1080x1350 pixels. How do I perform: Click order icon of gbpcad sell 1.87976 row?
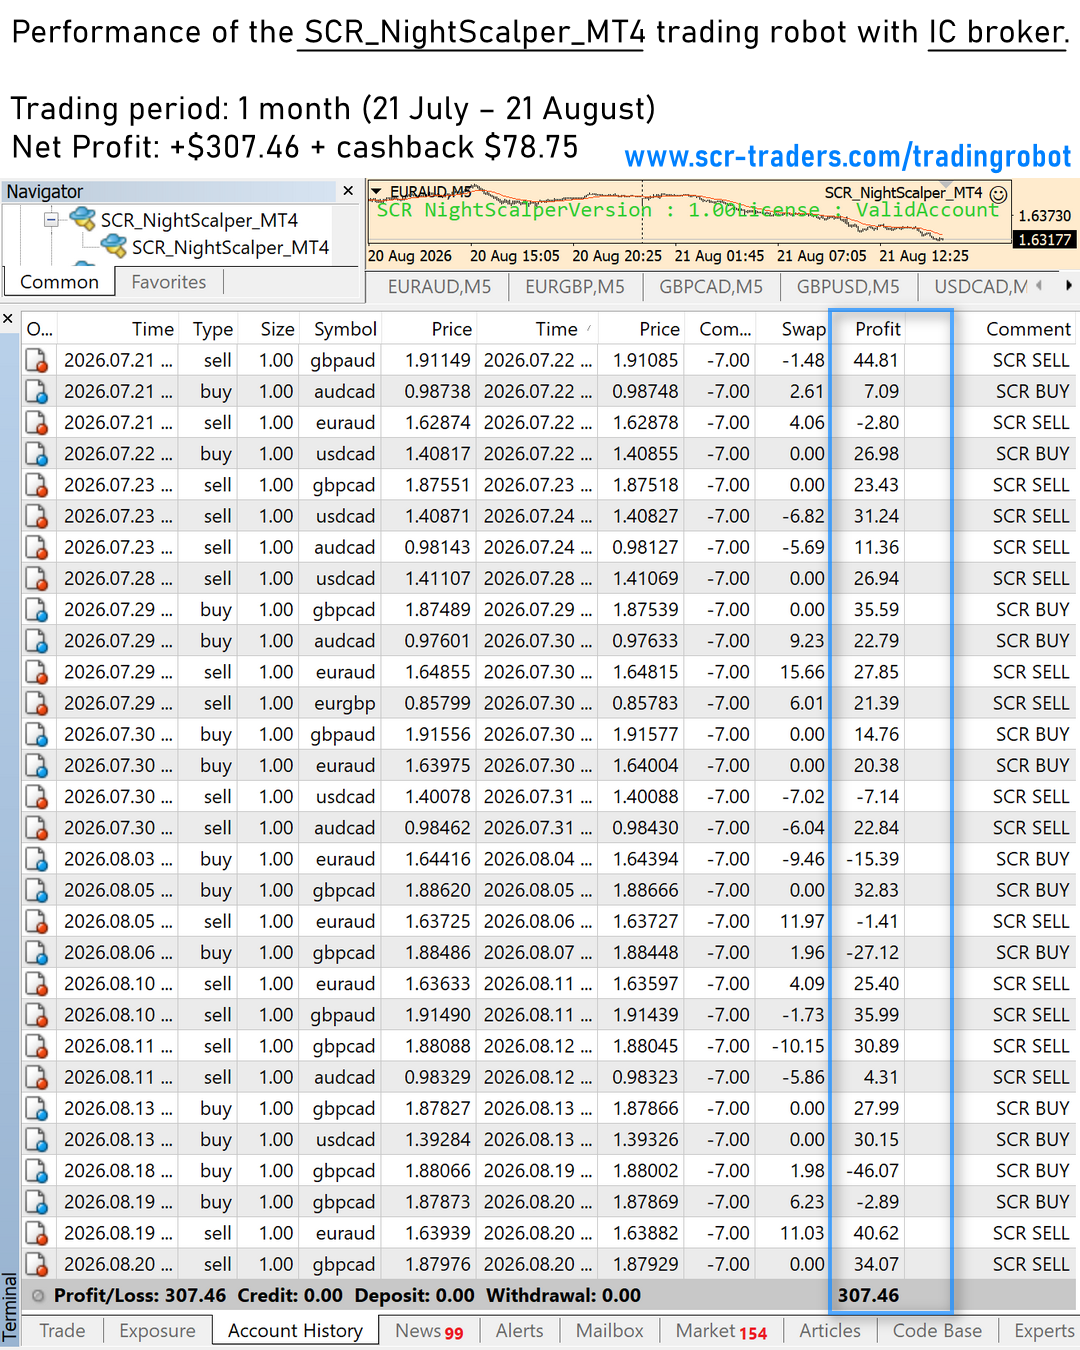(37, 1264)
